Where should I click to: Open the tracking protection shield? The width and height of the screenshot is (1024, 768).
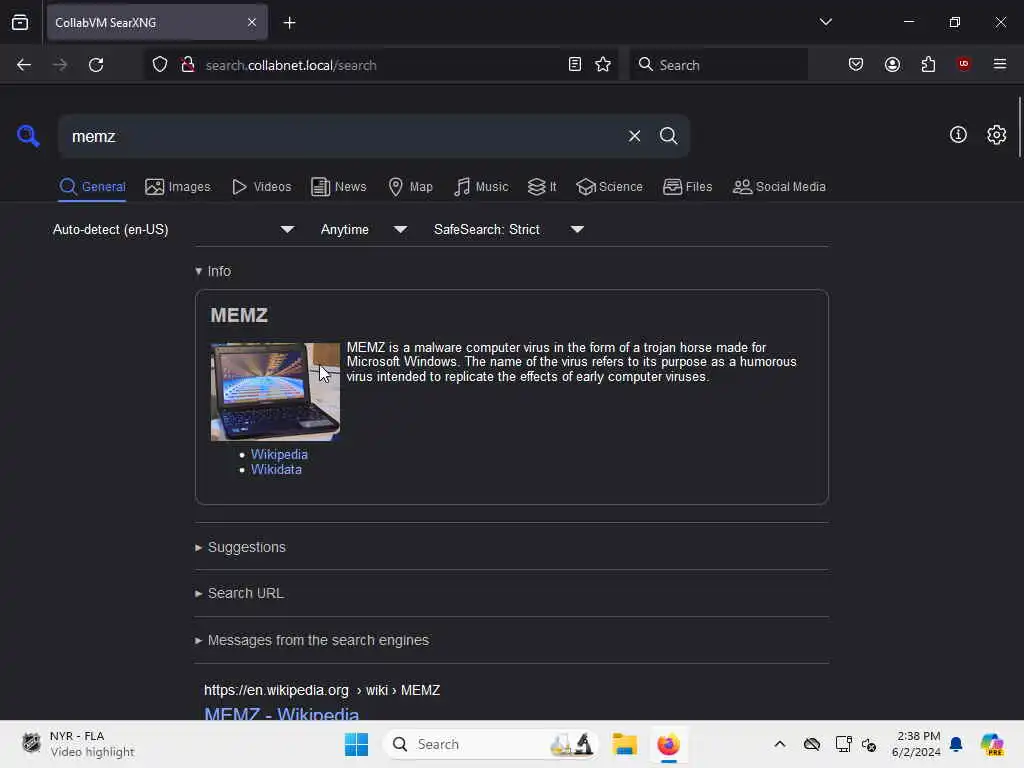160,65
